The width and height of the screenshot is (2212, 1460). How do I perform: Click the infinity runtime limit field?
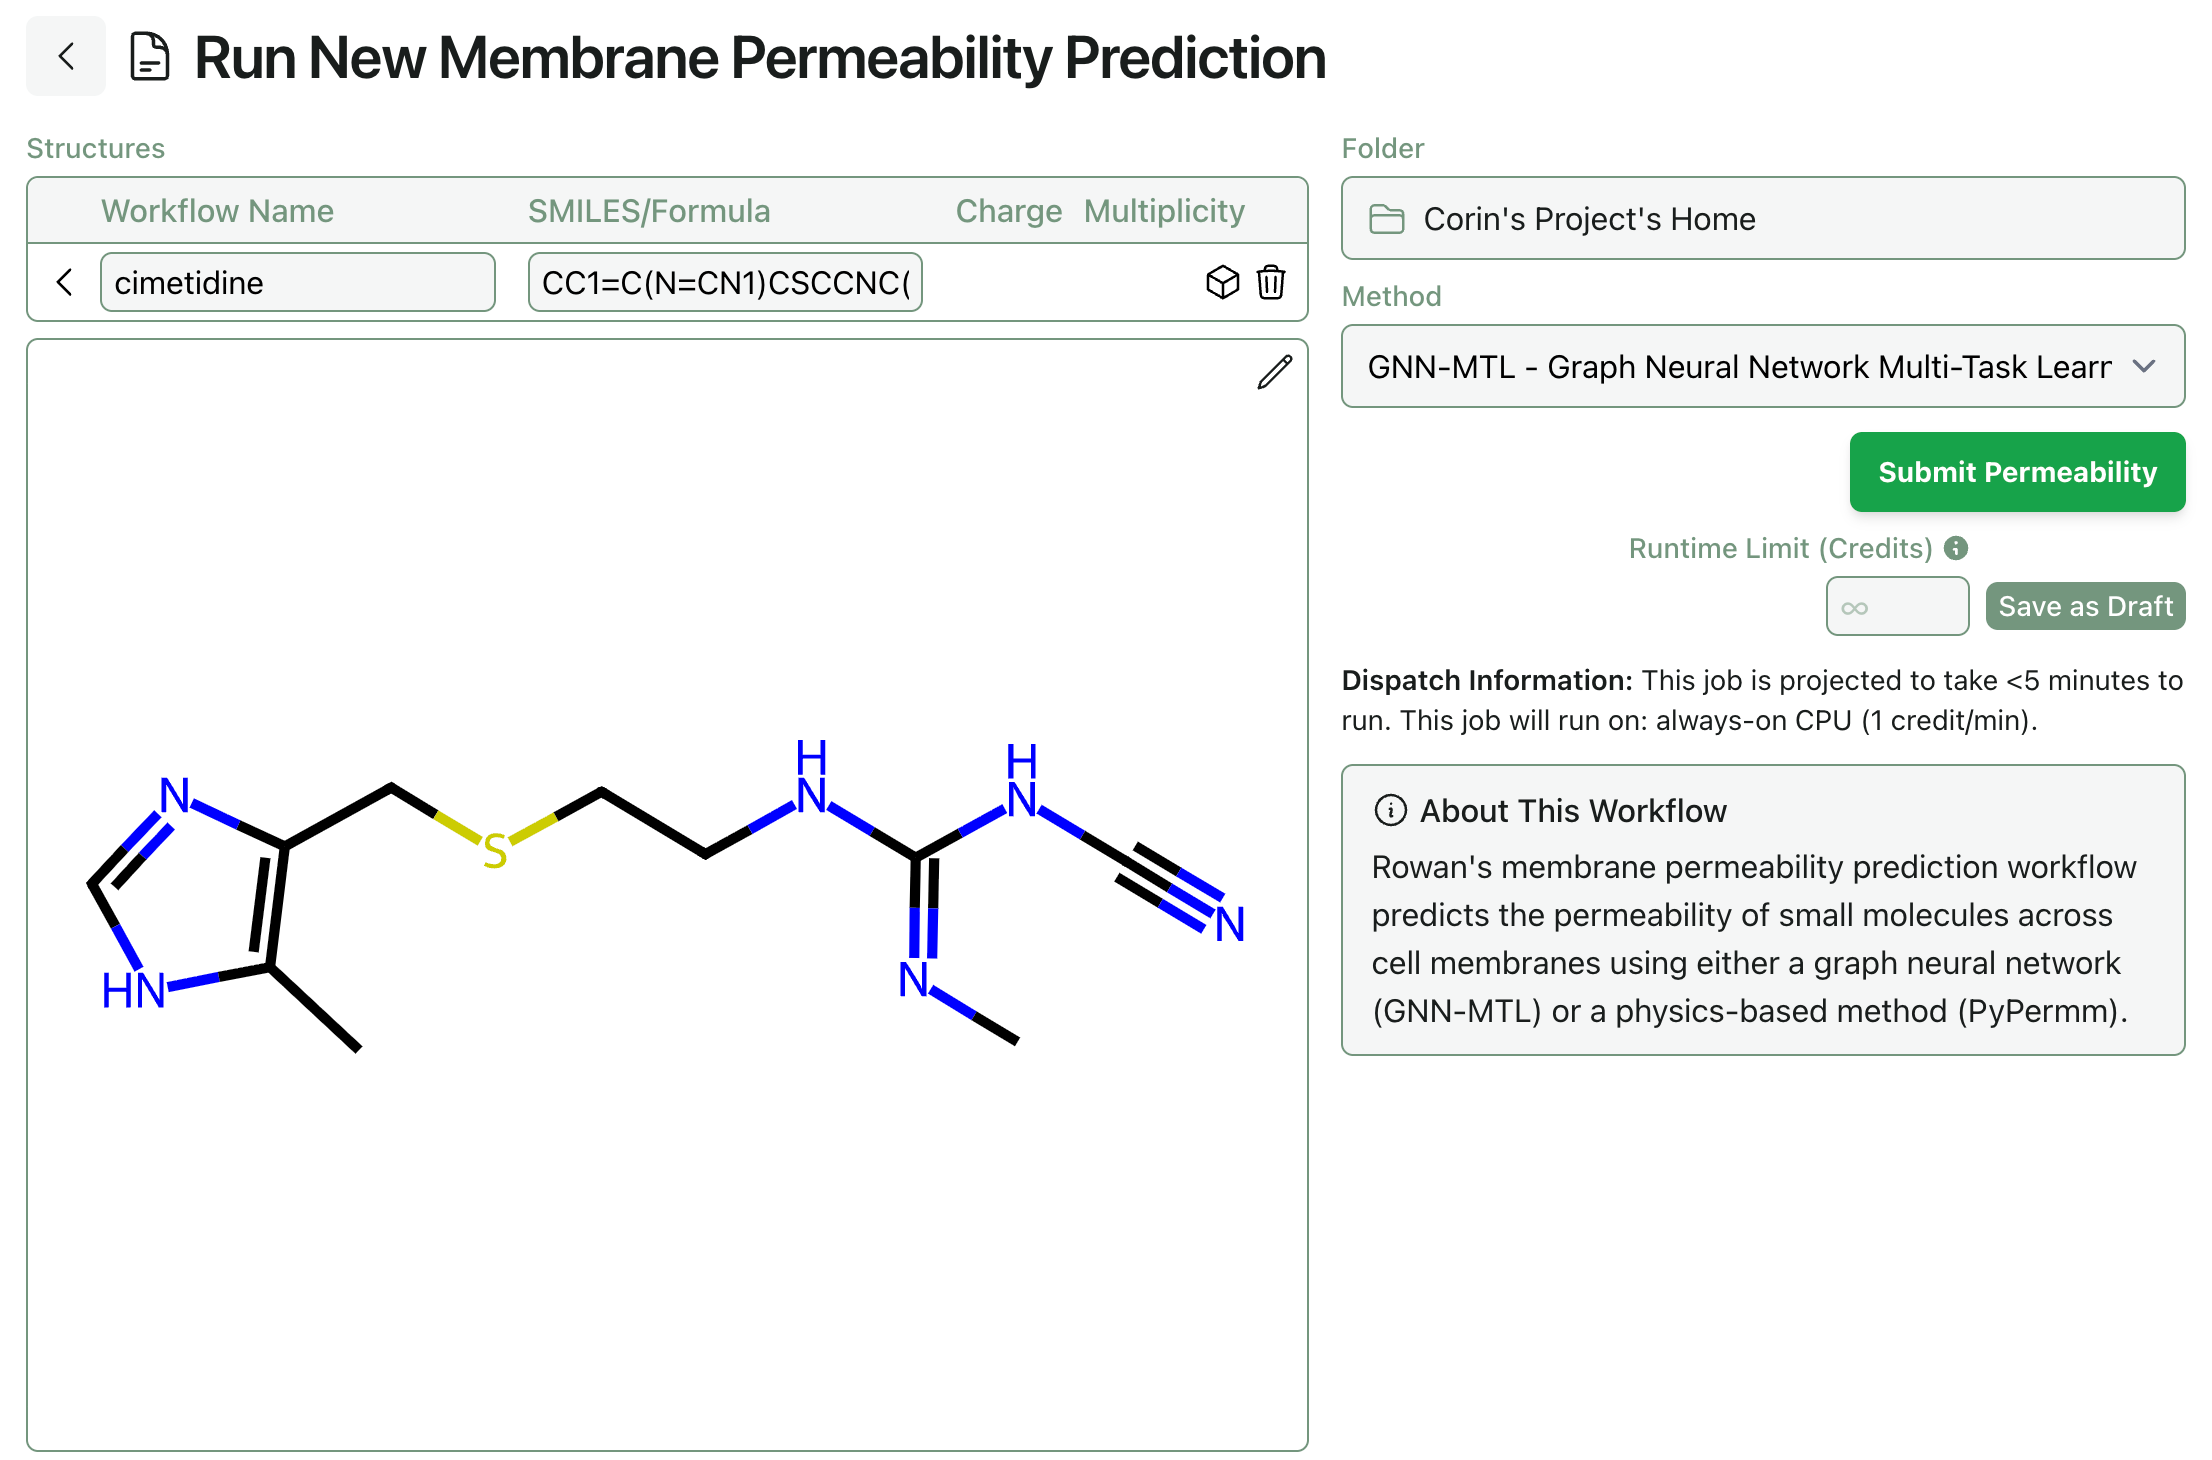(x=1896, y=606)
